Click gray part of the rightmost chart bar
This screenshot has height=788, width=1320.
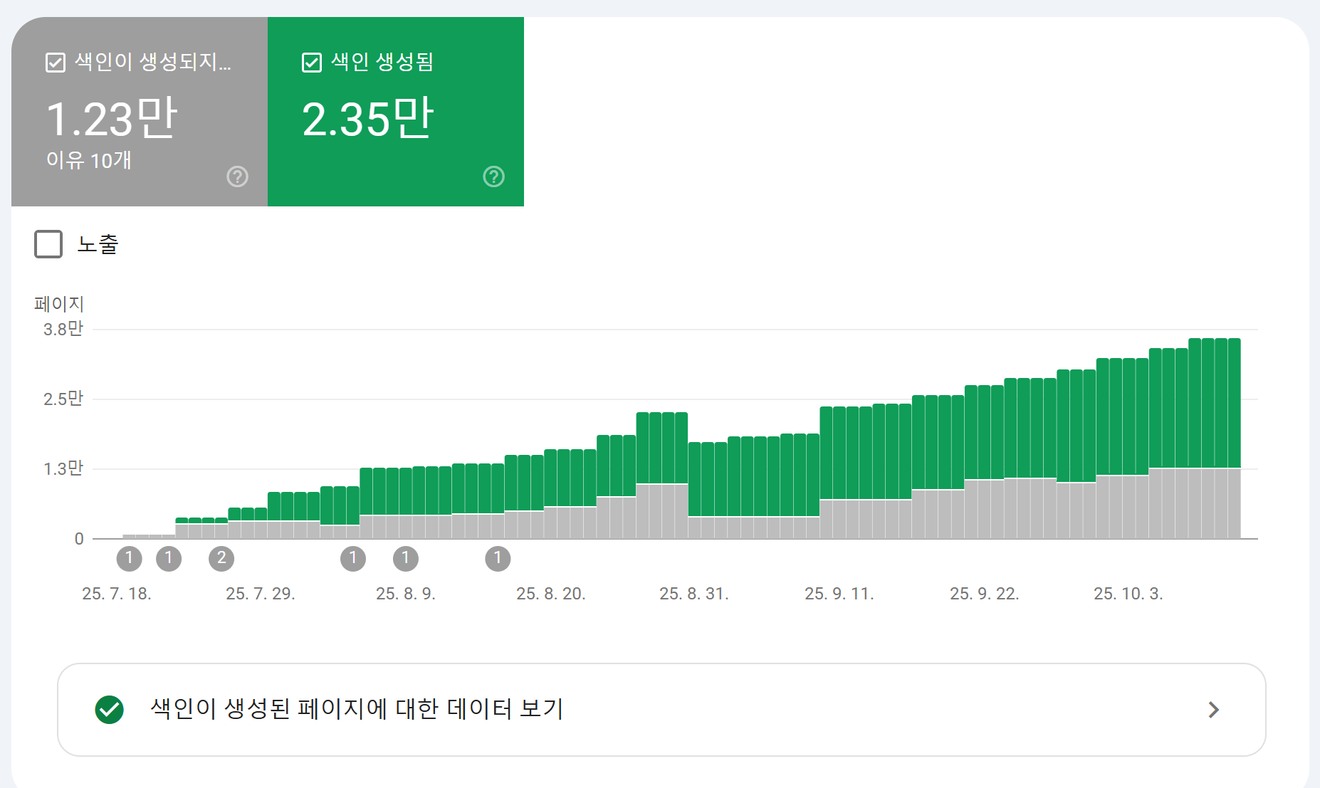click(x=1234, y=502)
